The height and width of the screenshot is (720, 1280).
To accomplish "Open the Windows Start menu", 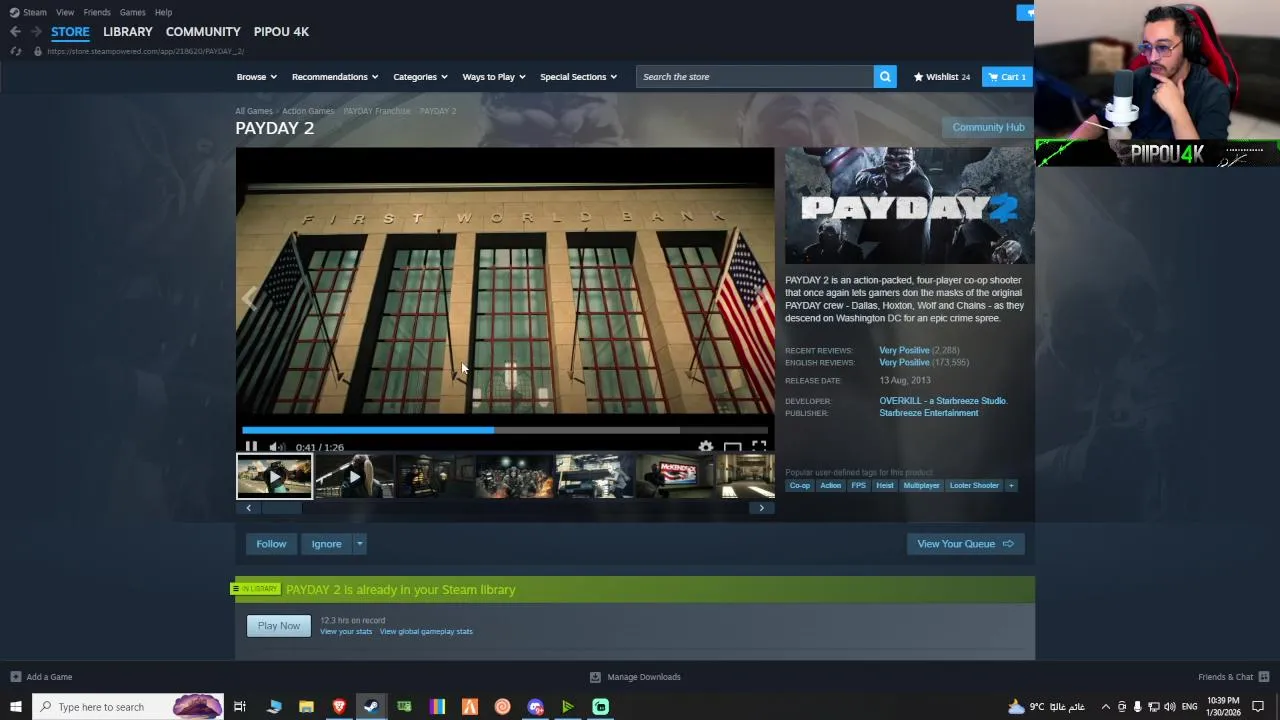I will click(x=15, y=707).
